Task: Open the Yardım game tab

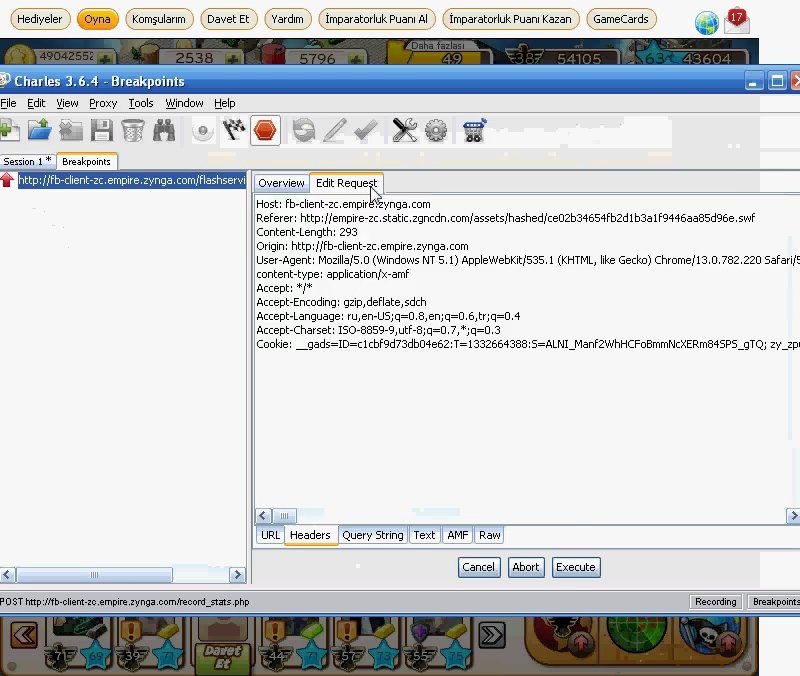Action: (x=287, y=19)
